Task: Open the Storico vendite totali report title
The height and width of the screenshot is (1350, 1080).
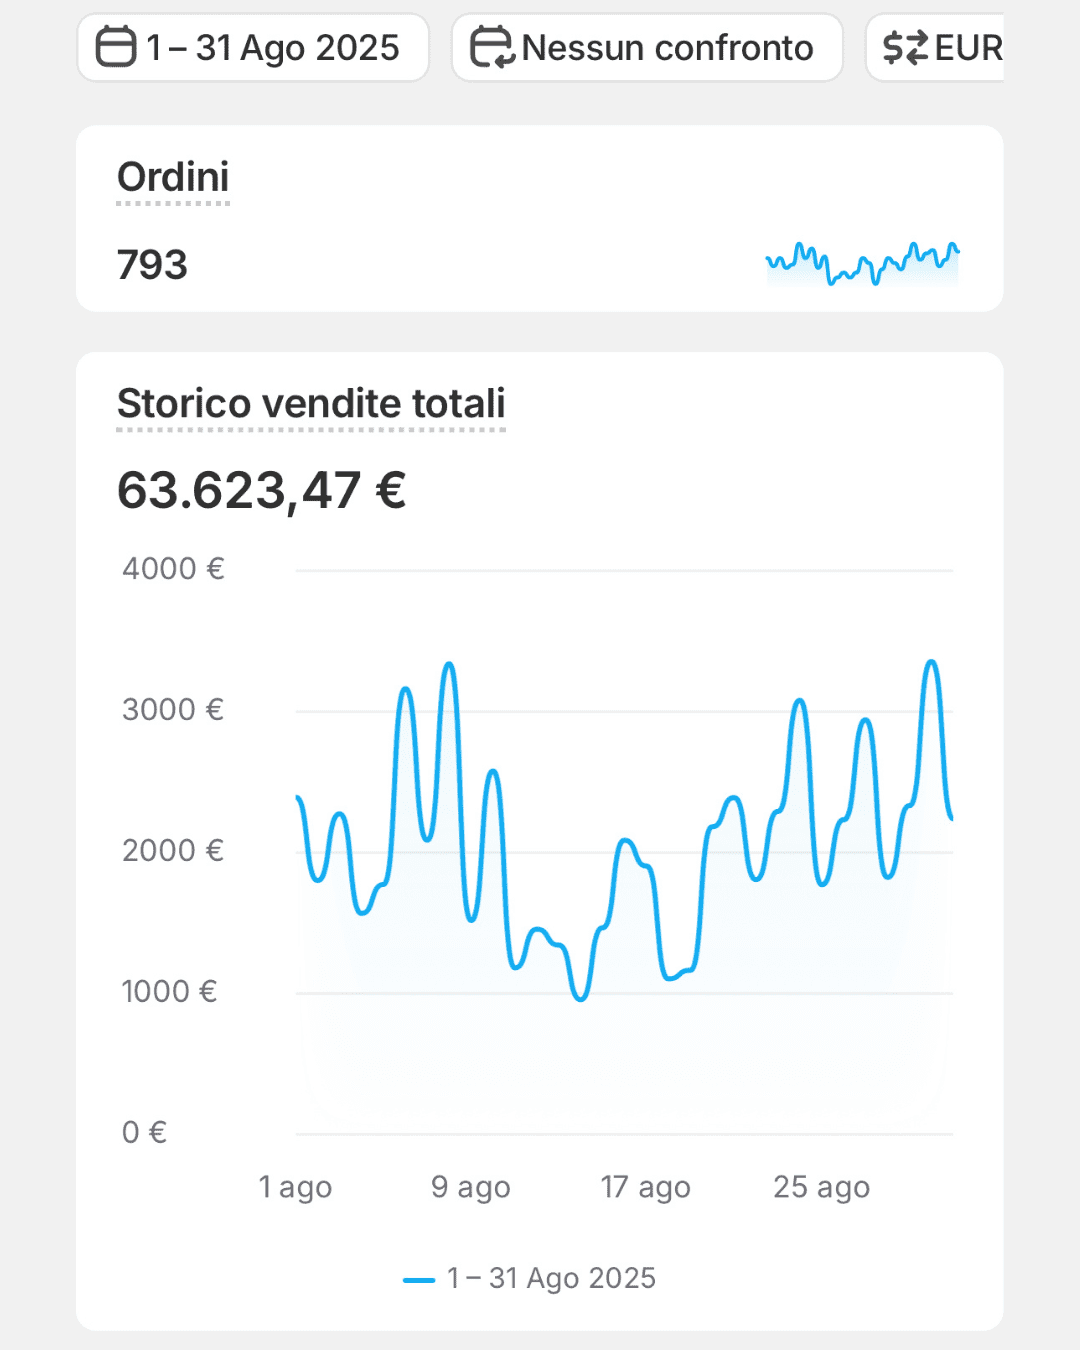Action: (x=311, y=404)
